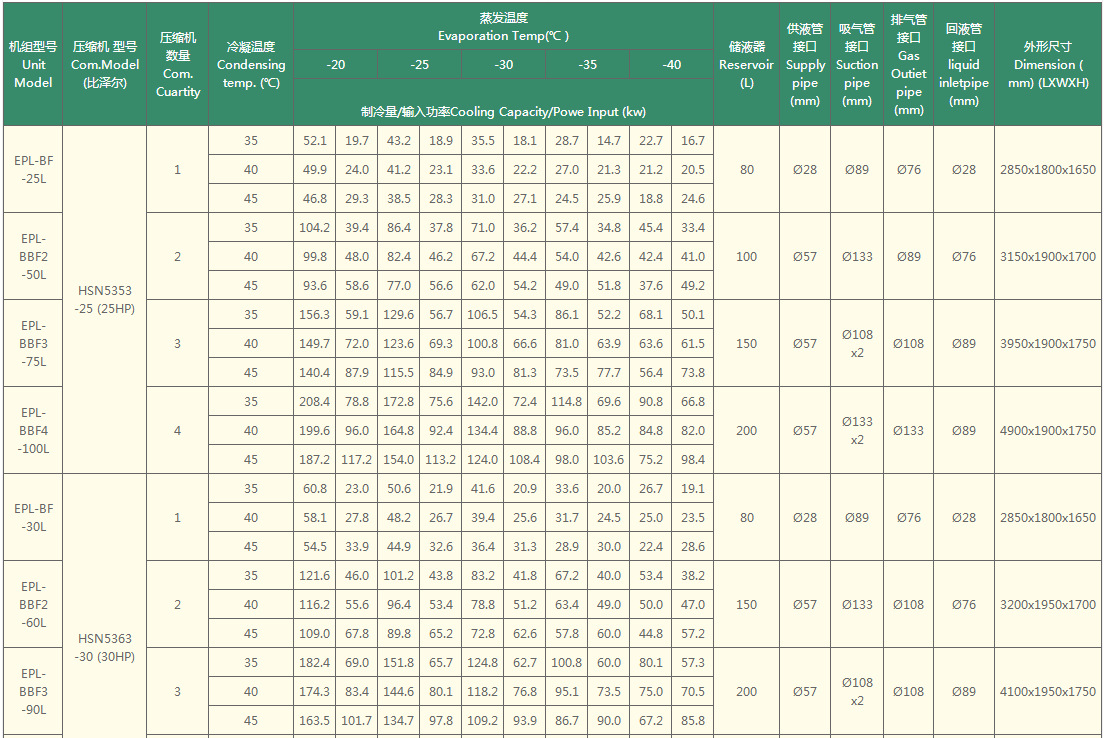Click the 3950x1900x1750 dimension cell
The width and height of the screenshot is (1105, 738).
[x=1048, y=343]
